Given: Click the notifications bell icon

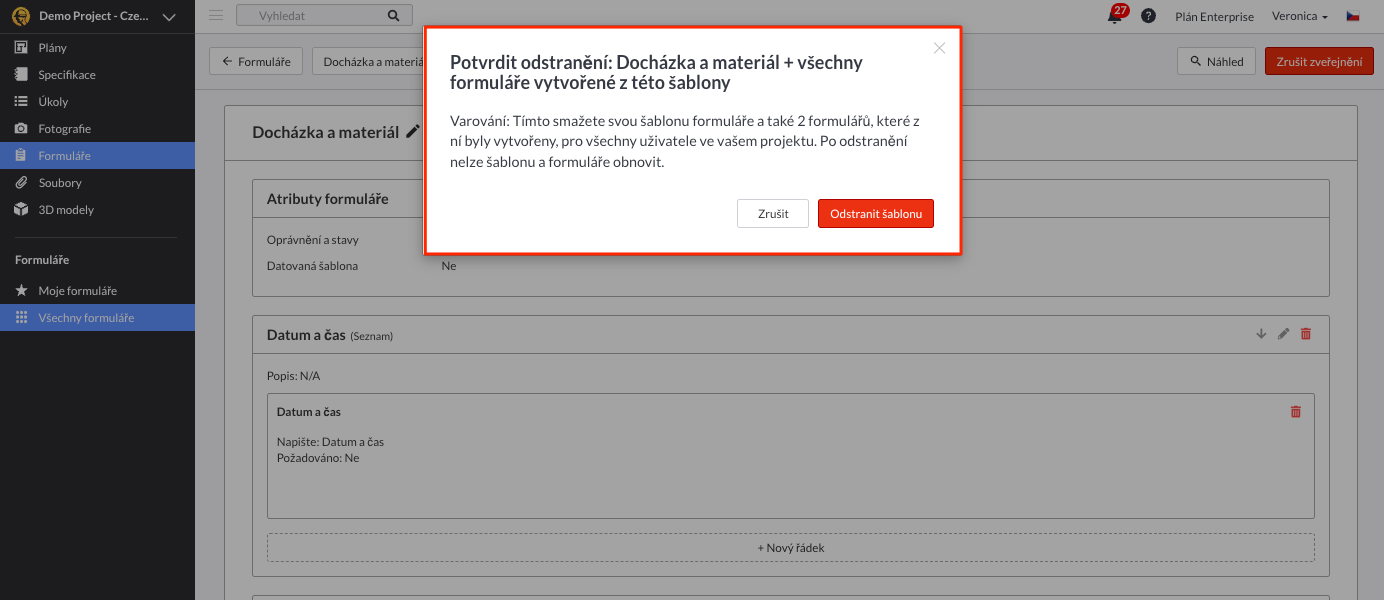Looking at the screenshot, I should [x=1114, y=16].
